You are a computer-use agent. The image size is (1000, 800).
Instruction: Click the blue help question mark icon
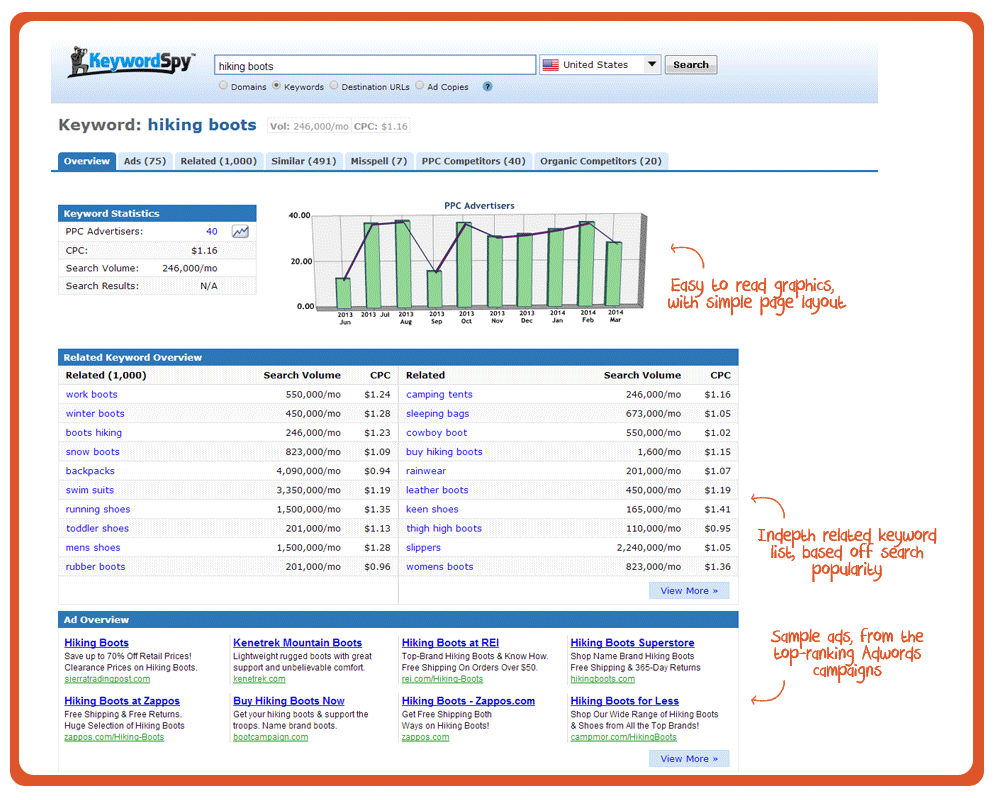pyautogui.click(x=487, y=87)
